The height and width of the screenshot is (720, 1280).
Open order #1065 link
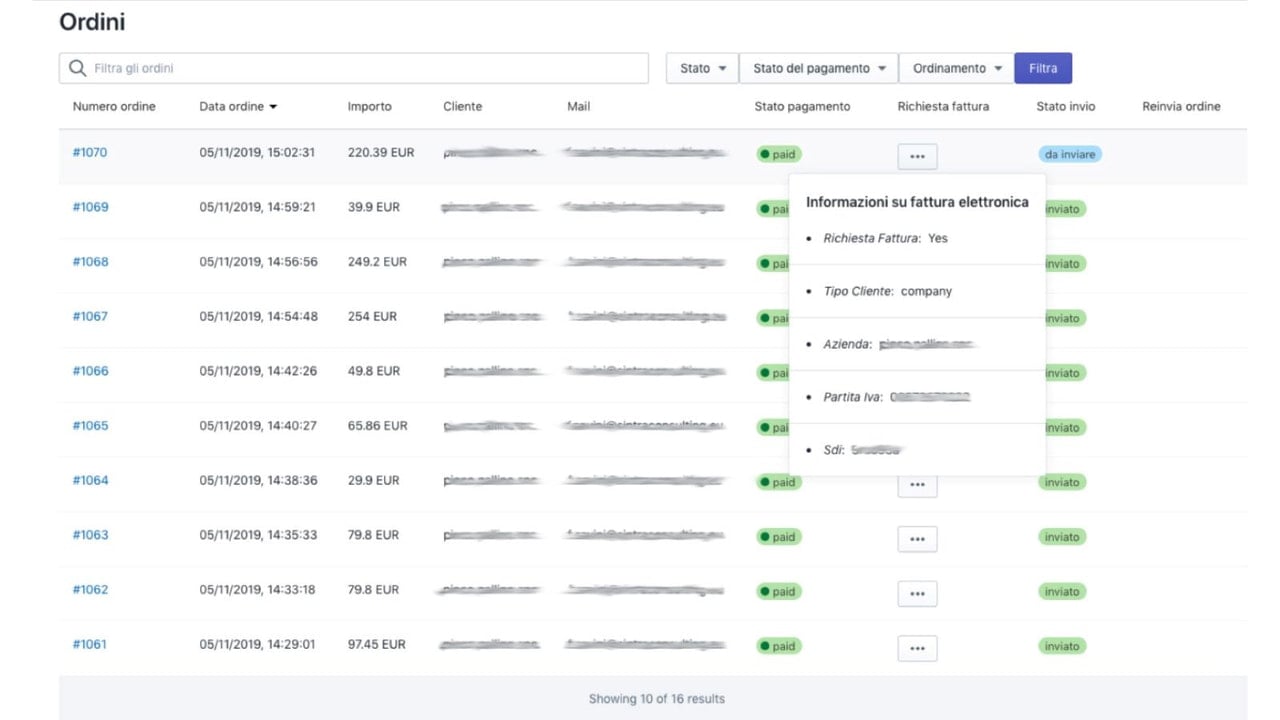90,426
